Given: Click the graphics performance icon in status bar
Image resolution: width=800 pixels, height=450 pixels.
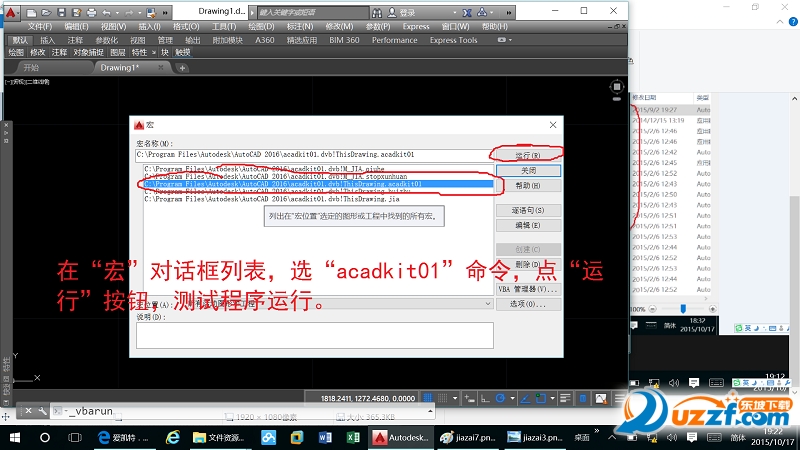Looking at the screenshot, I should [601, 398].
